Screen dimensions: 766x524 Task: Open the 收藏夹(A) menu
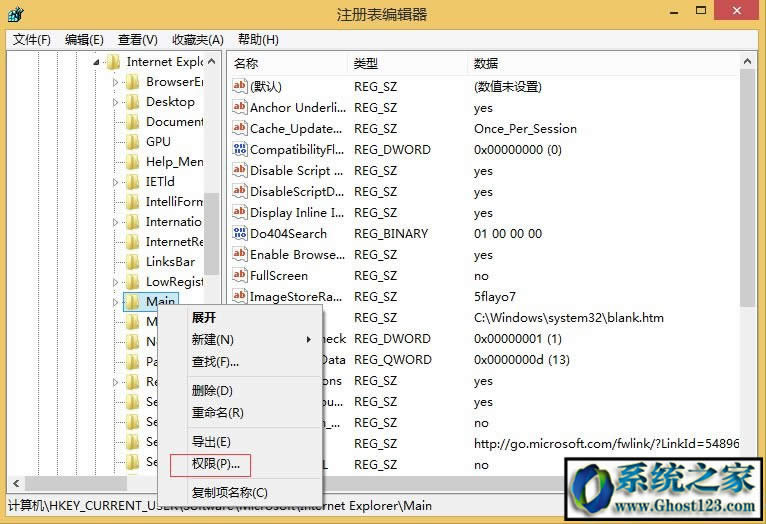pyautogui.click(x=197, y=40)
